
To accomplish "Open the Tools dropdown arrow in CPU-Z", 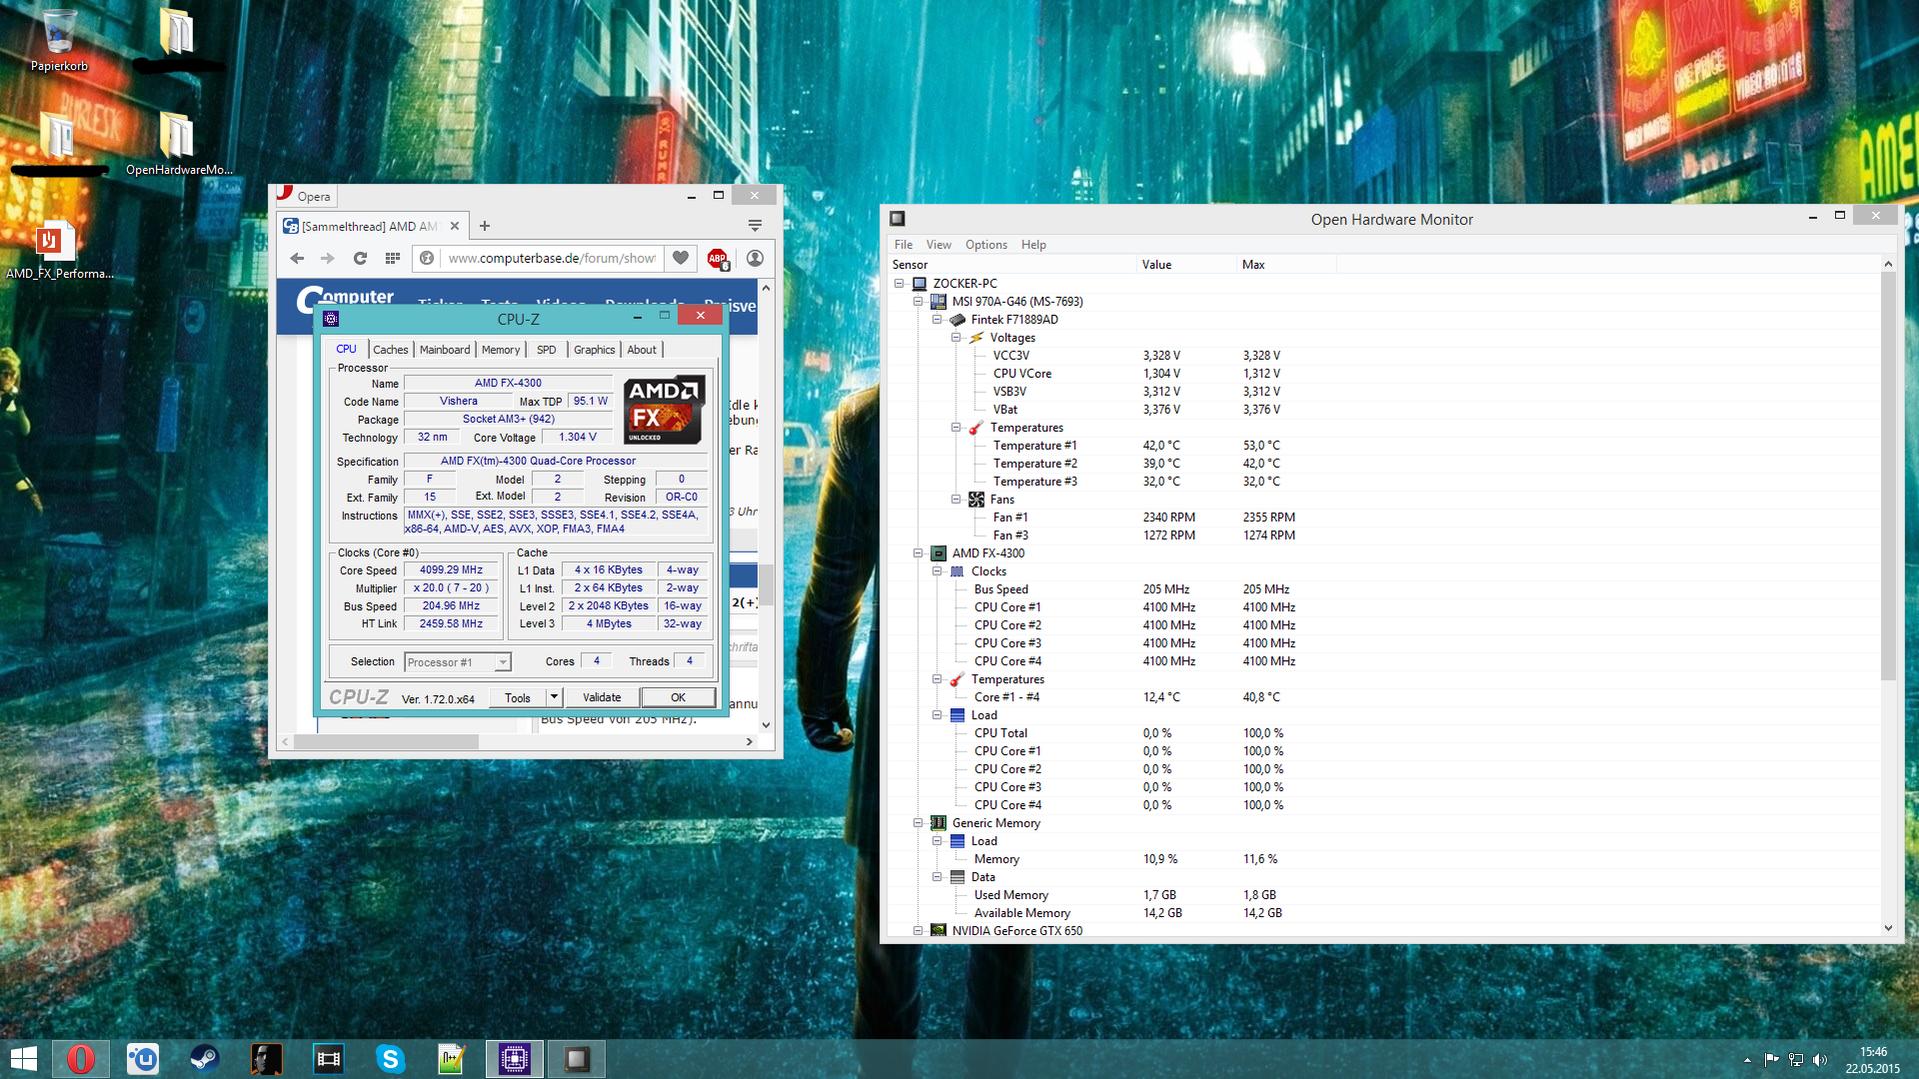I will [554, 697].
